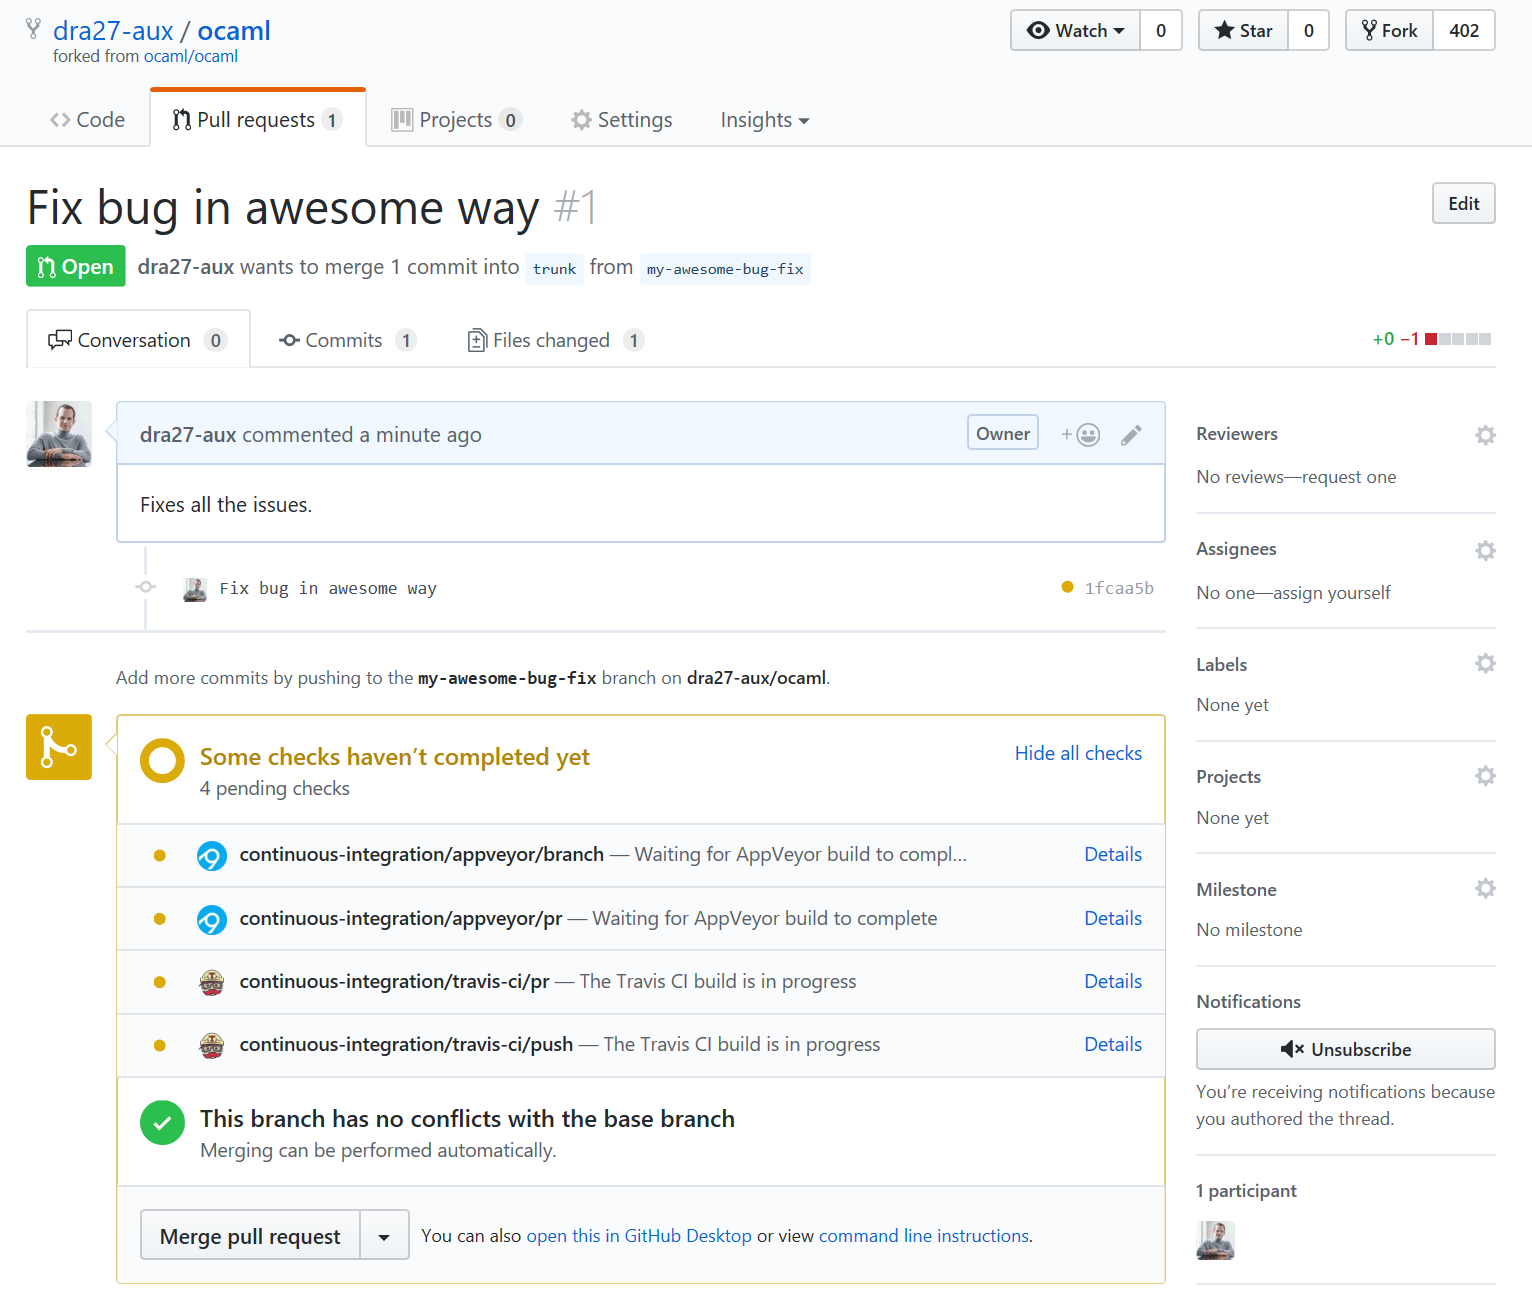Open the commit message 'Fix bug in awesome way'
1532x1299 pixels.
tap(328, 588)
